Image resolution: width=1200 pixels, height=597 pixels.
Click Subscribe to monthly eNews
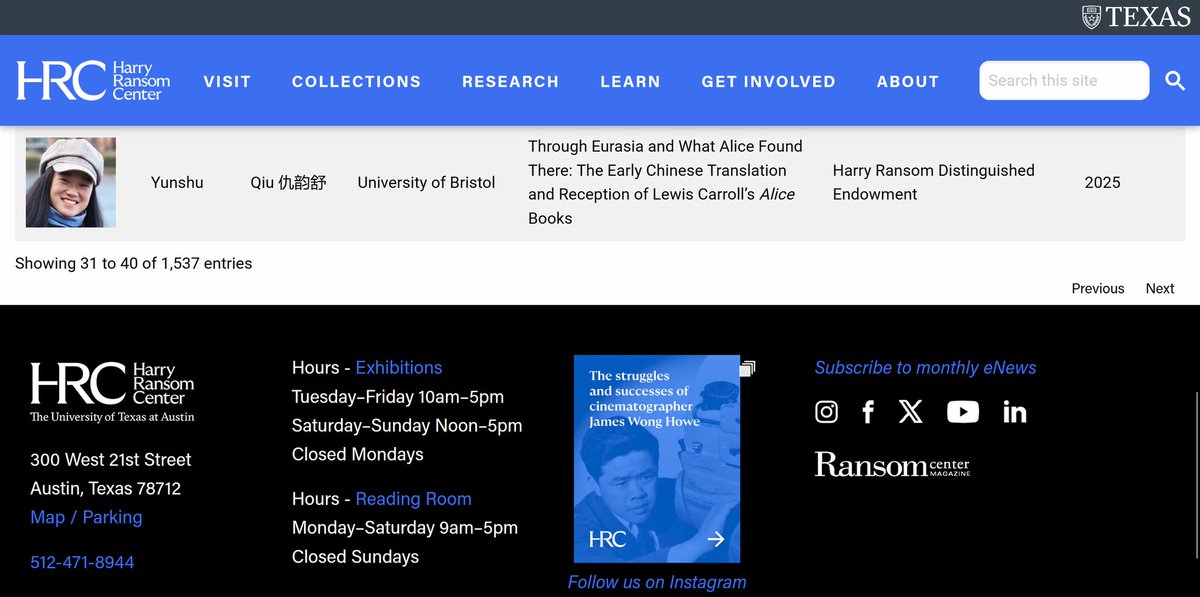point(925,368)
